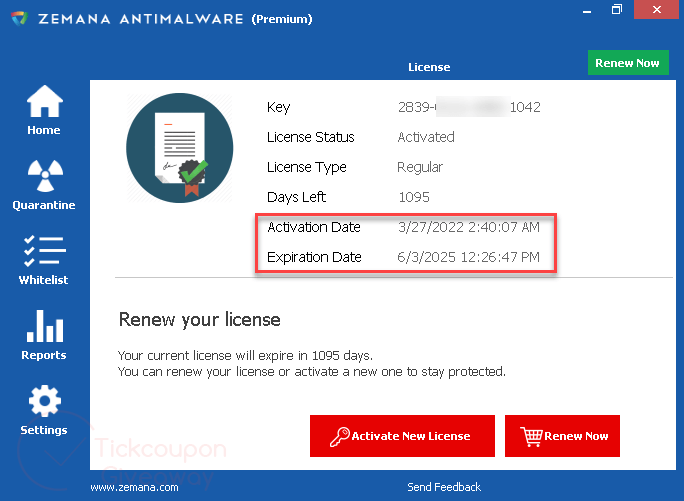Restore down the Zemana window
Image resolution: width=684 pixels, height=501 pixels.
point(617,10)
